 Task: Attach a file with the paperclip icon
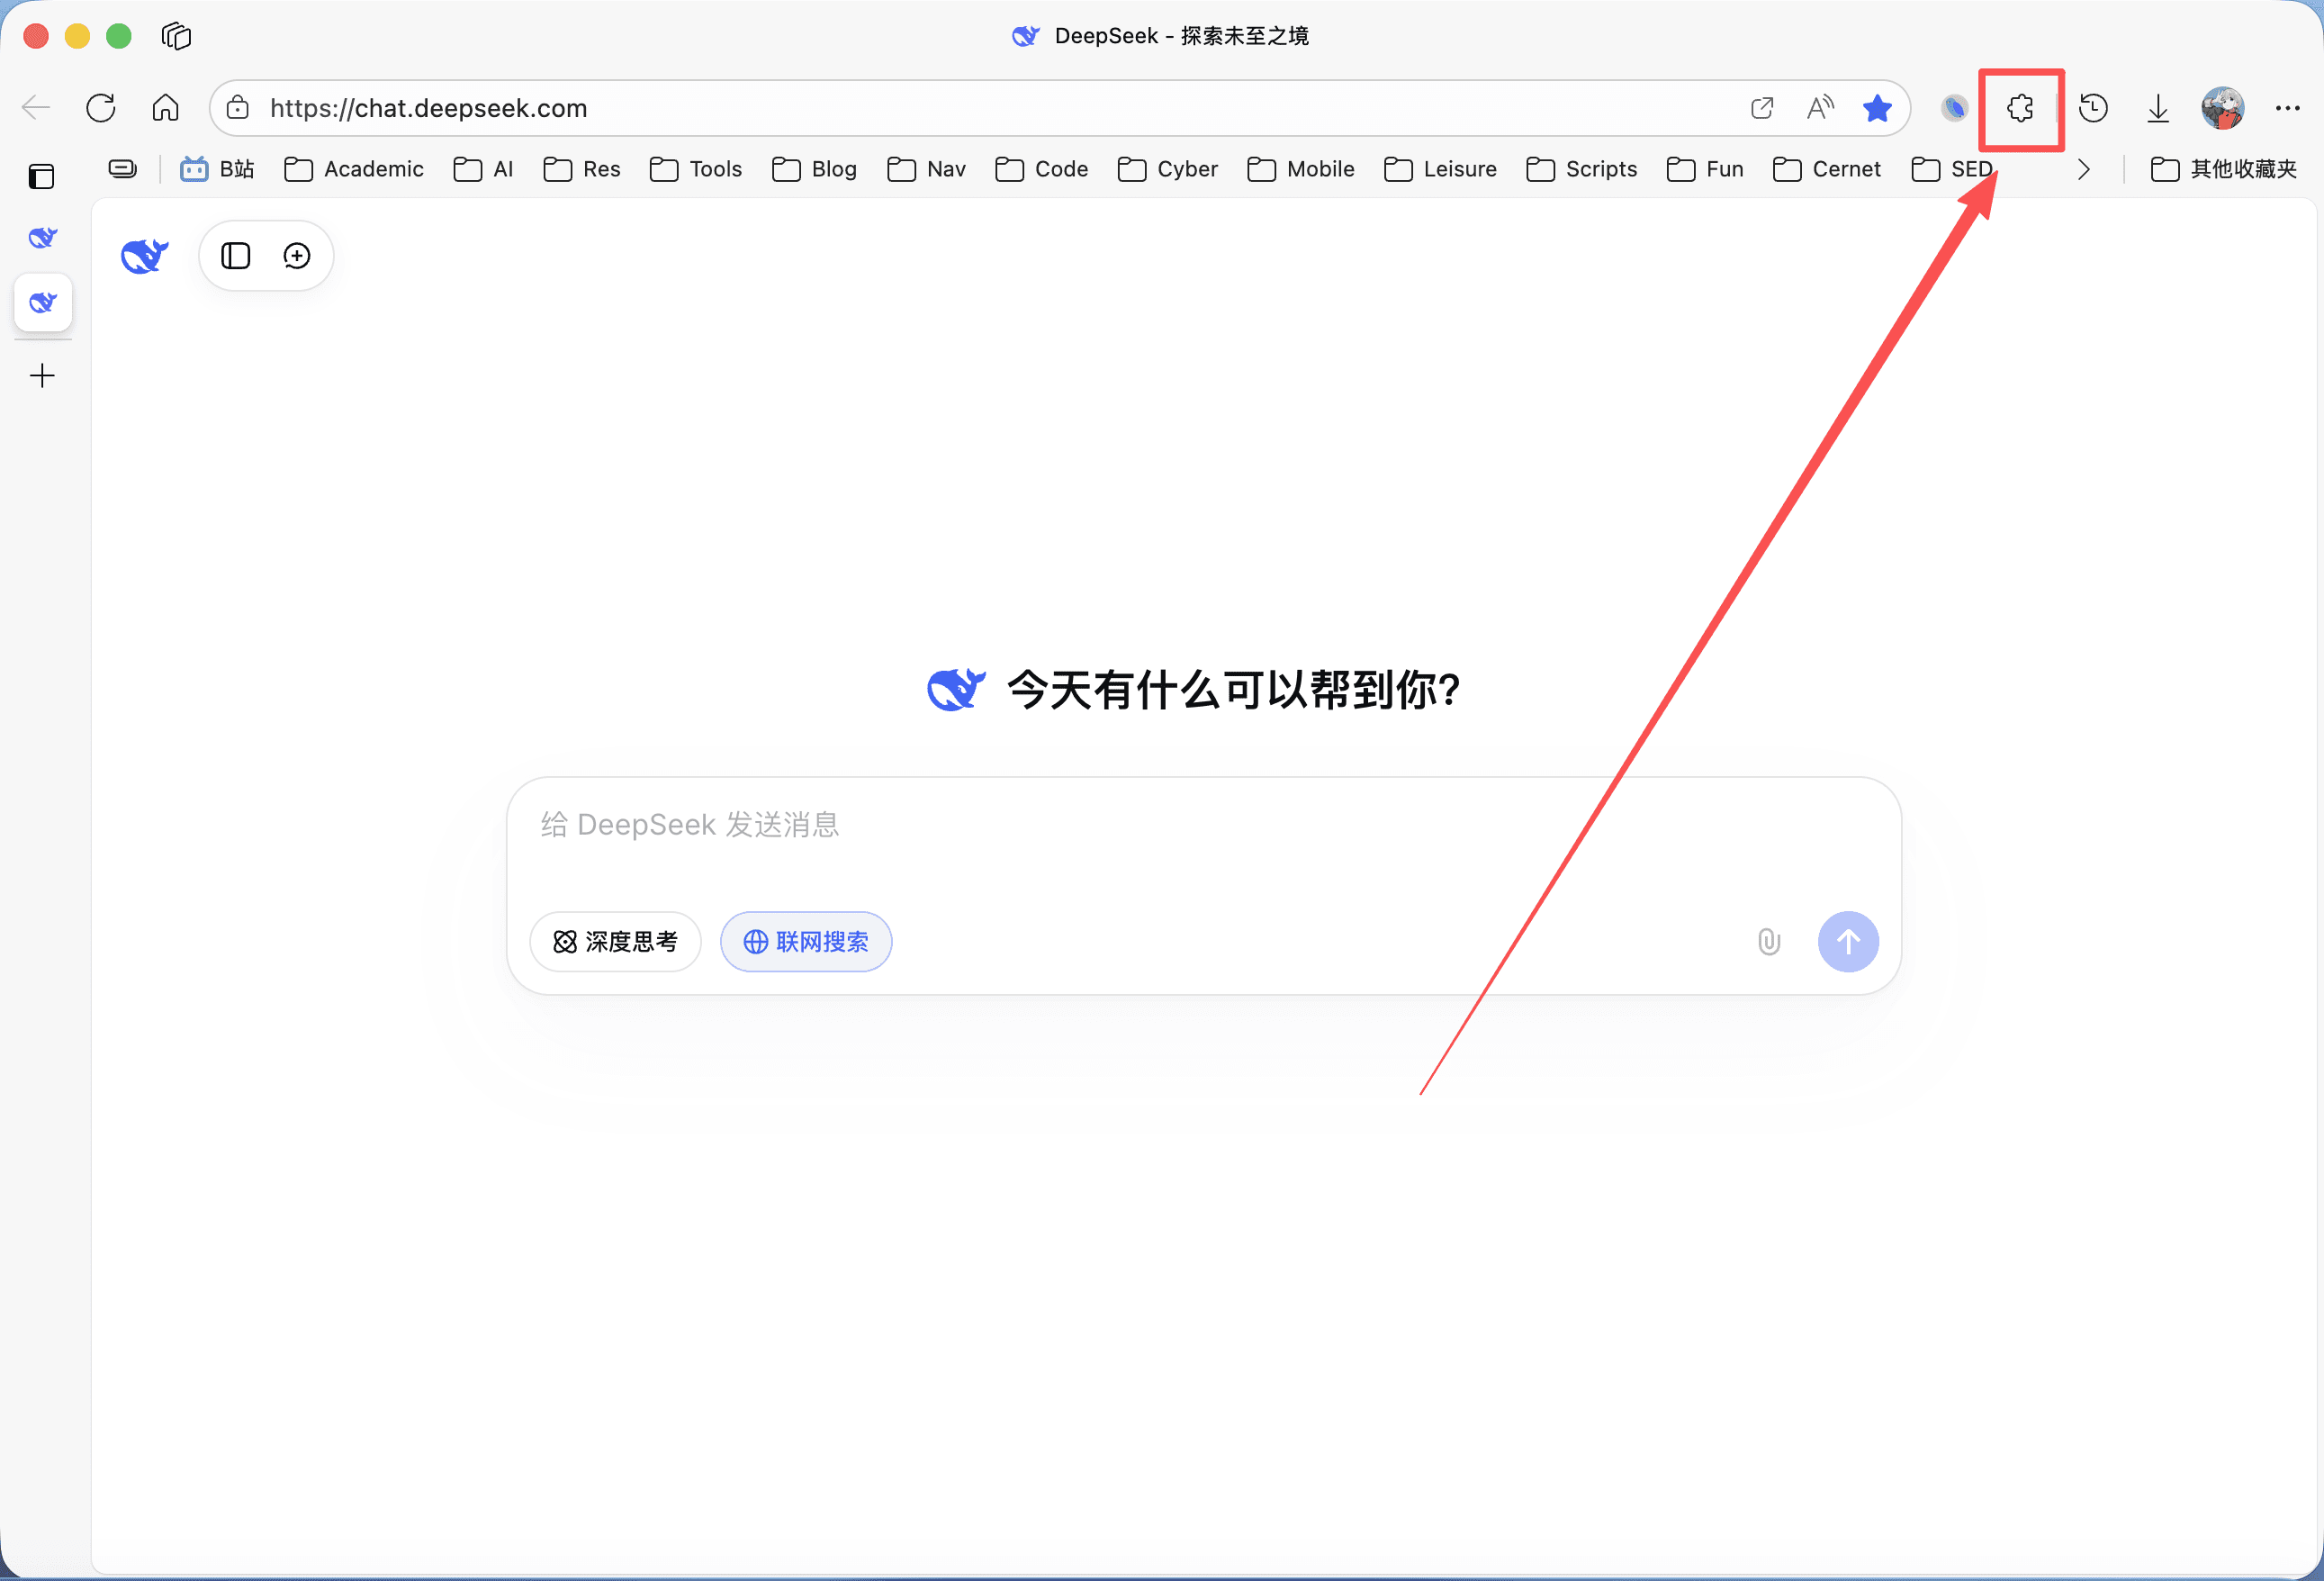click(1768, 941)
